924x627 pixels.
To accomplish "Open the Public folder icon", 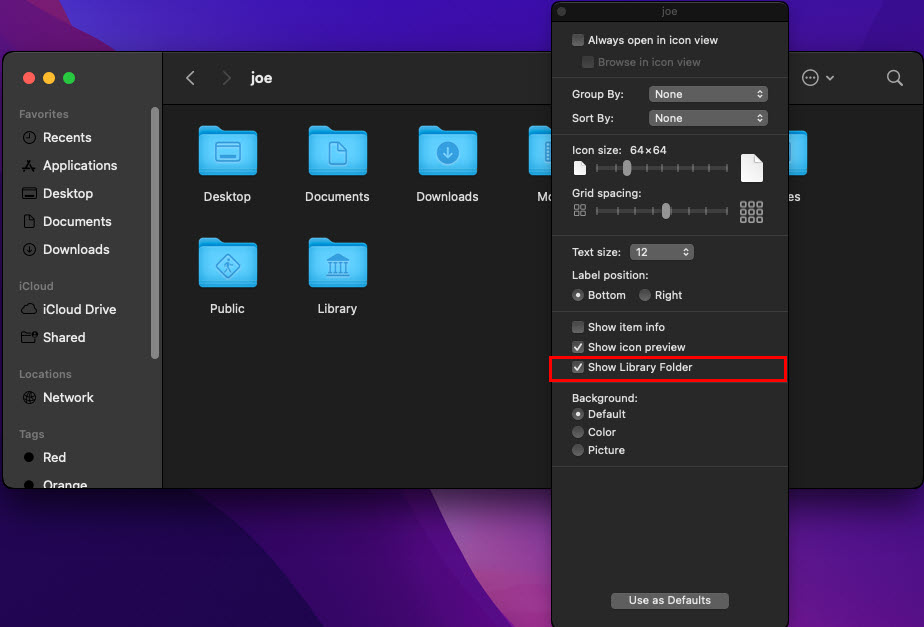I will point(227,265).
